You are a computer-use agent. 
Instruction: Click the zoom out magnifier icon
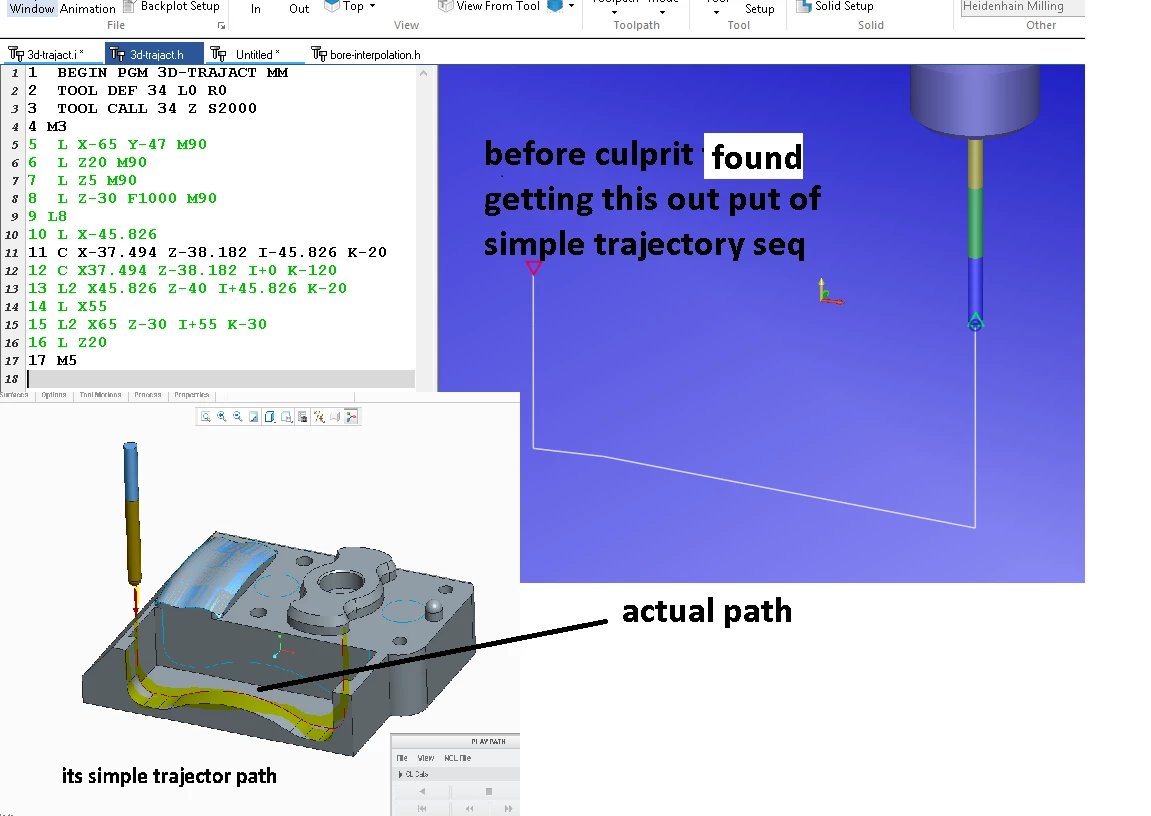pyautogui.click(x=238, y=417)
